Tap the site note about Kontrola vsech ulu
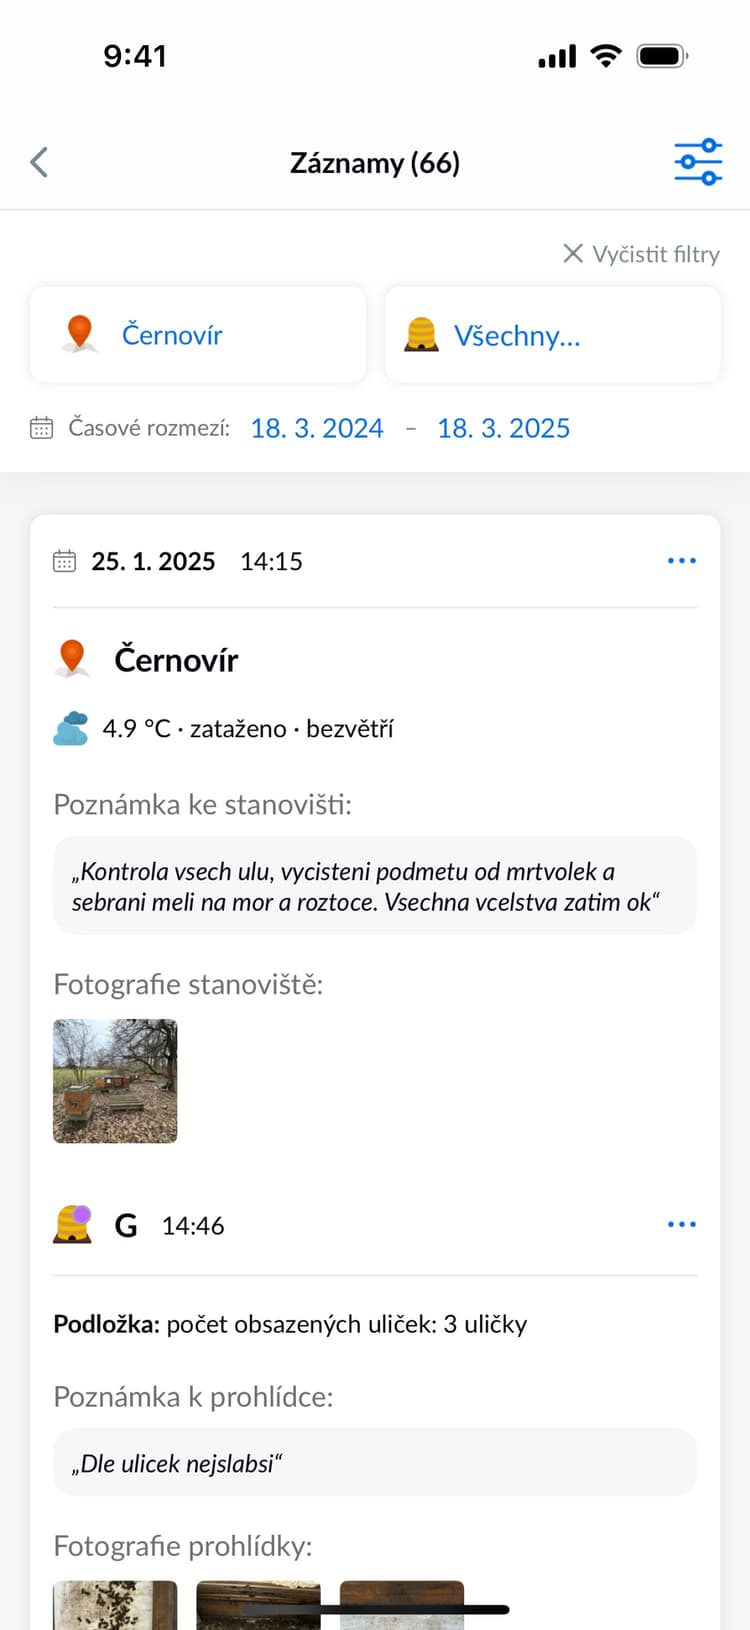 tap(375, 886)
